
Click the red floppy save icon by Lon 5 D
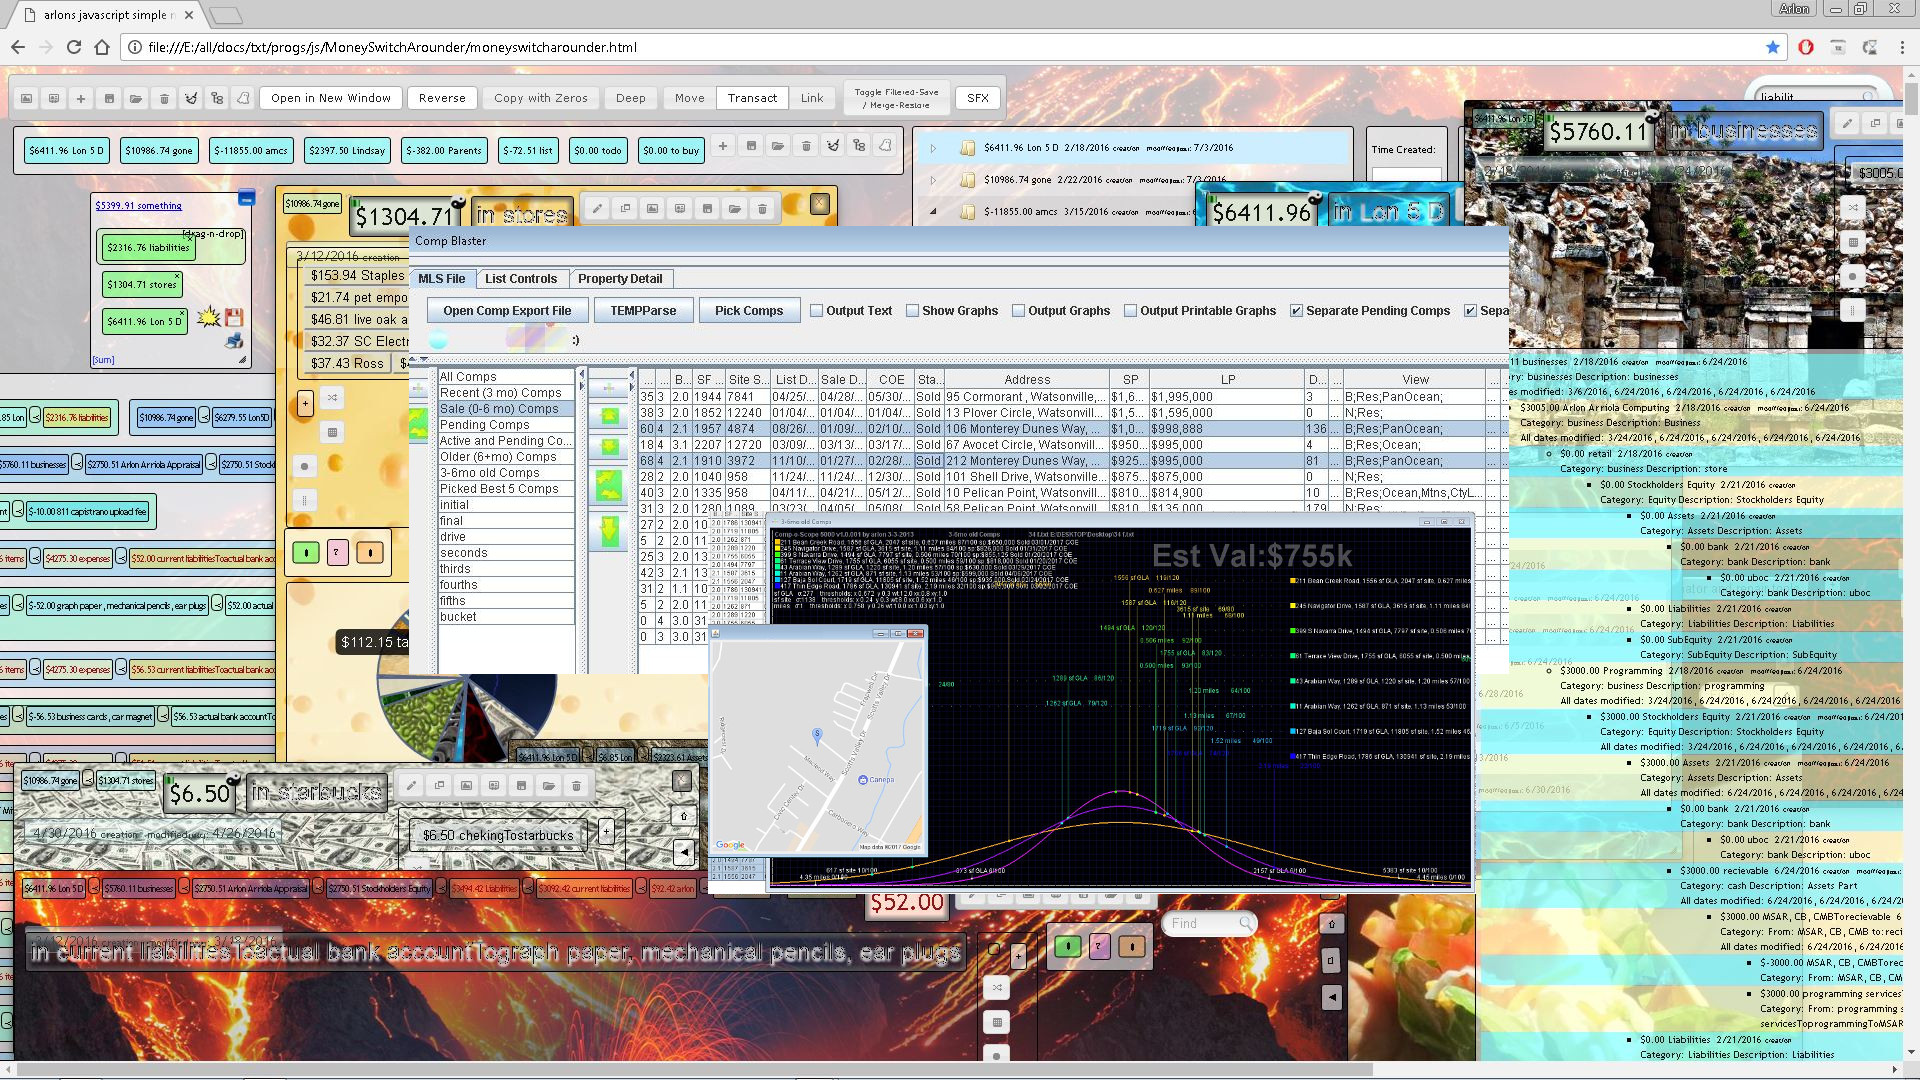coord(234,318)
